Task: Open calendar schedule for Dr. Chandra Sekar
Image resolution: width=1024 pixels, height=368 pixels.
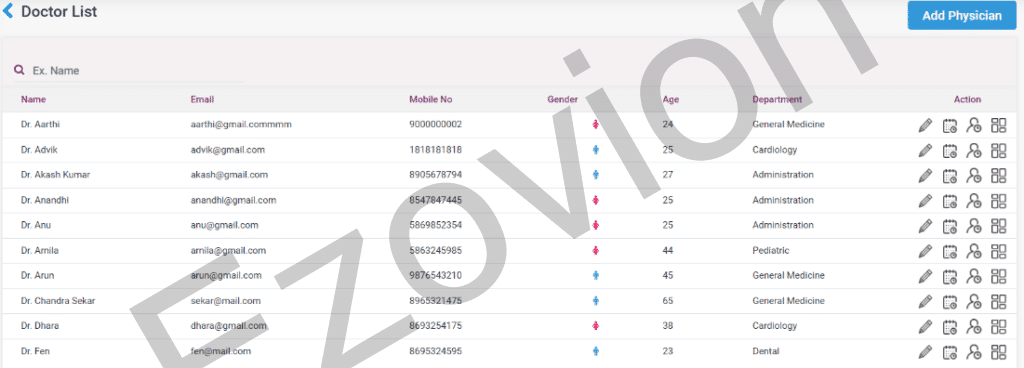Action: click(950, 302)
